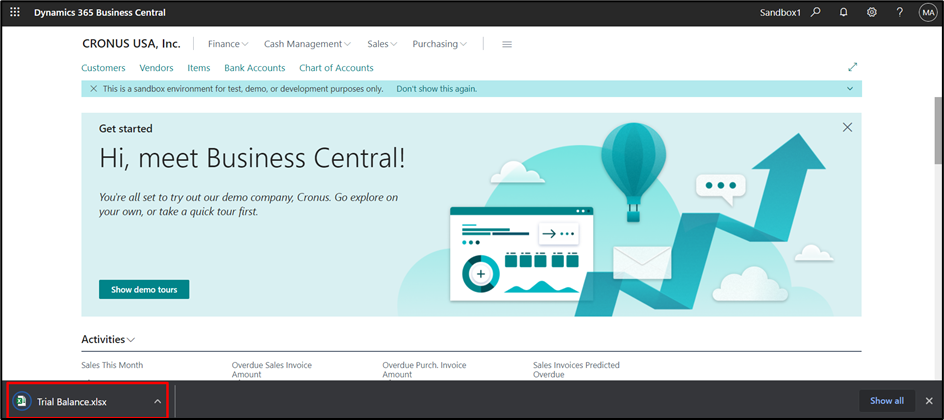Image resolution: width=944 pixels, height=420 pixels.
Task: Open the MA user account avatar
Action: (x=928, y=12)
